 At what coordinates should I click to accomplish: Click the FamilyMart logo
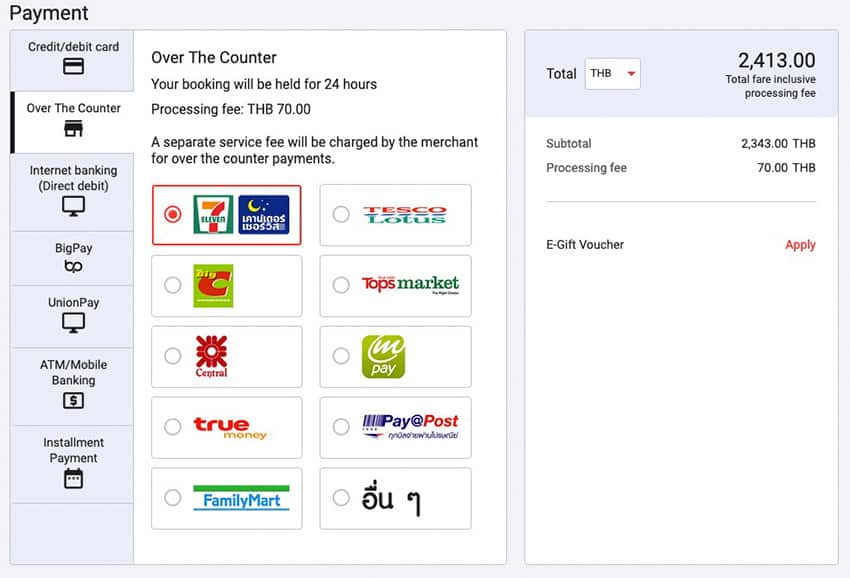tap(241, 498)
